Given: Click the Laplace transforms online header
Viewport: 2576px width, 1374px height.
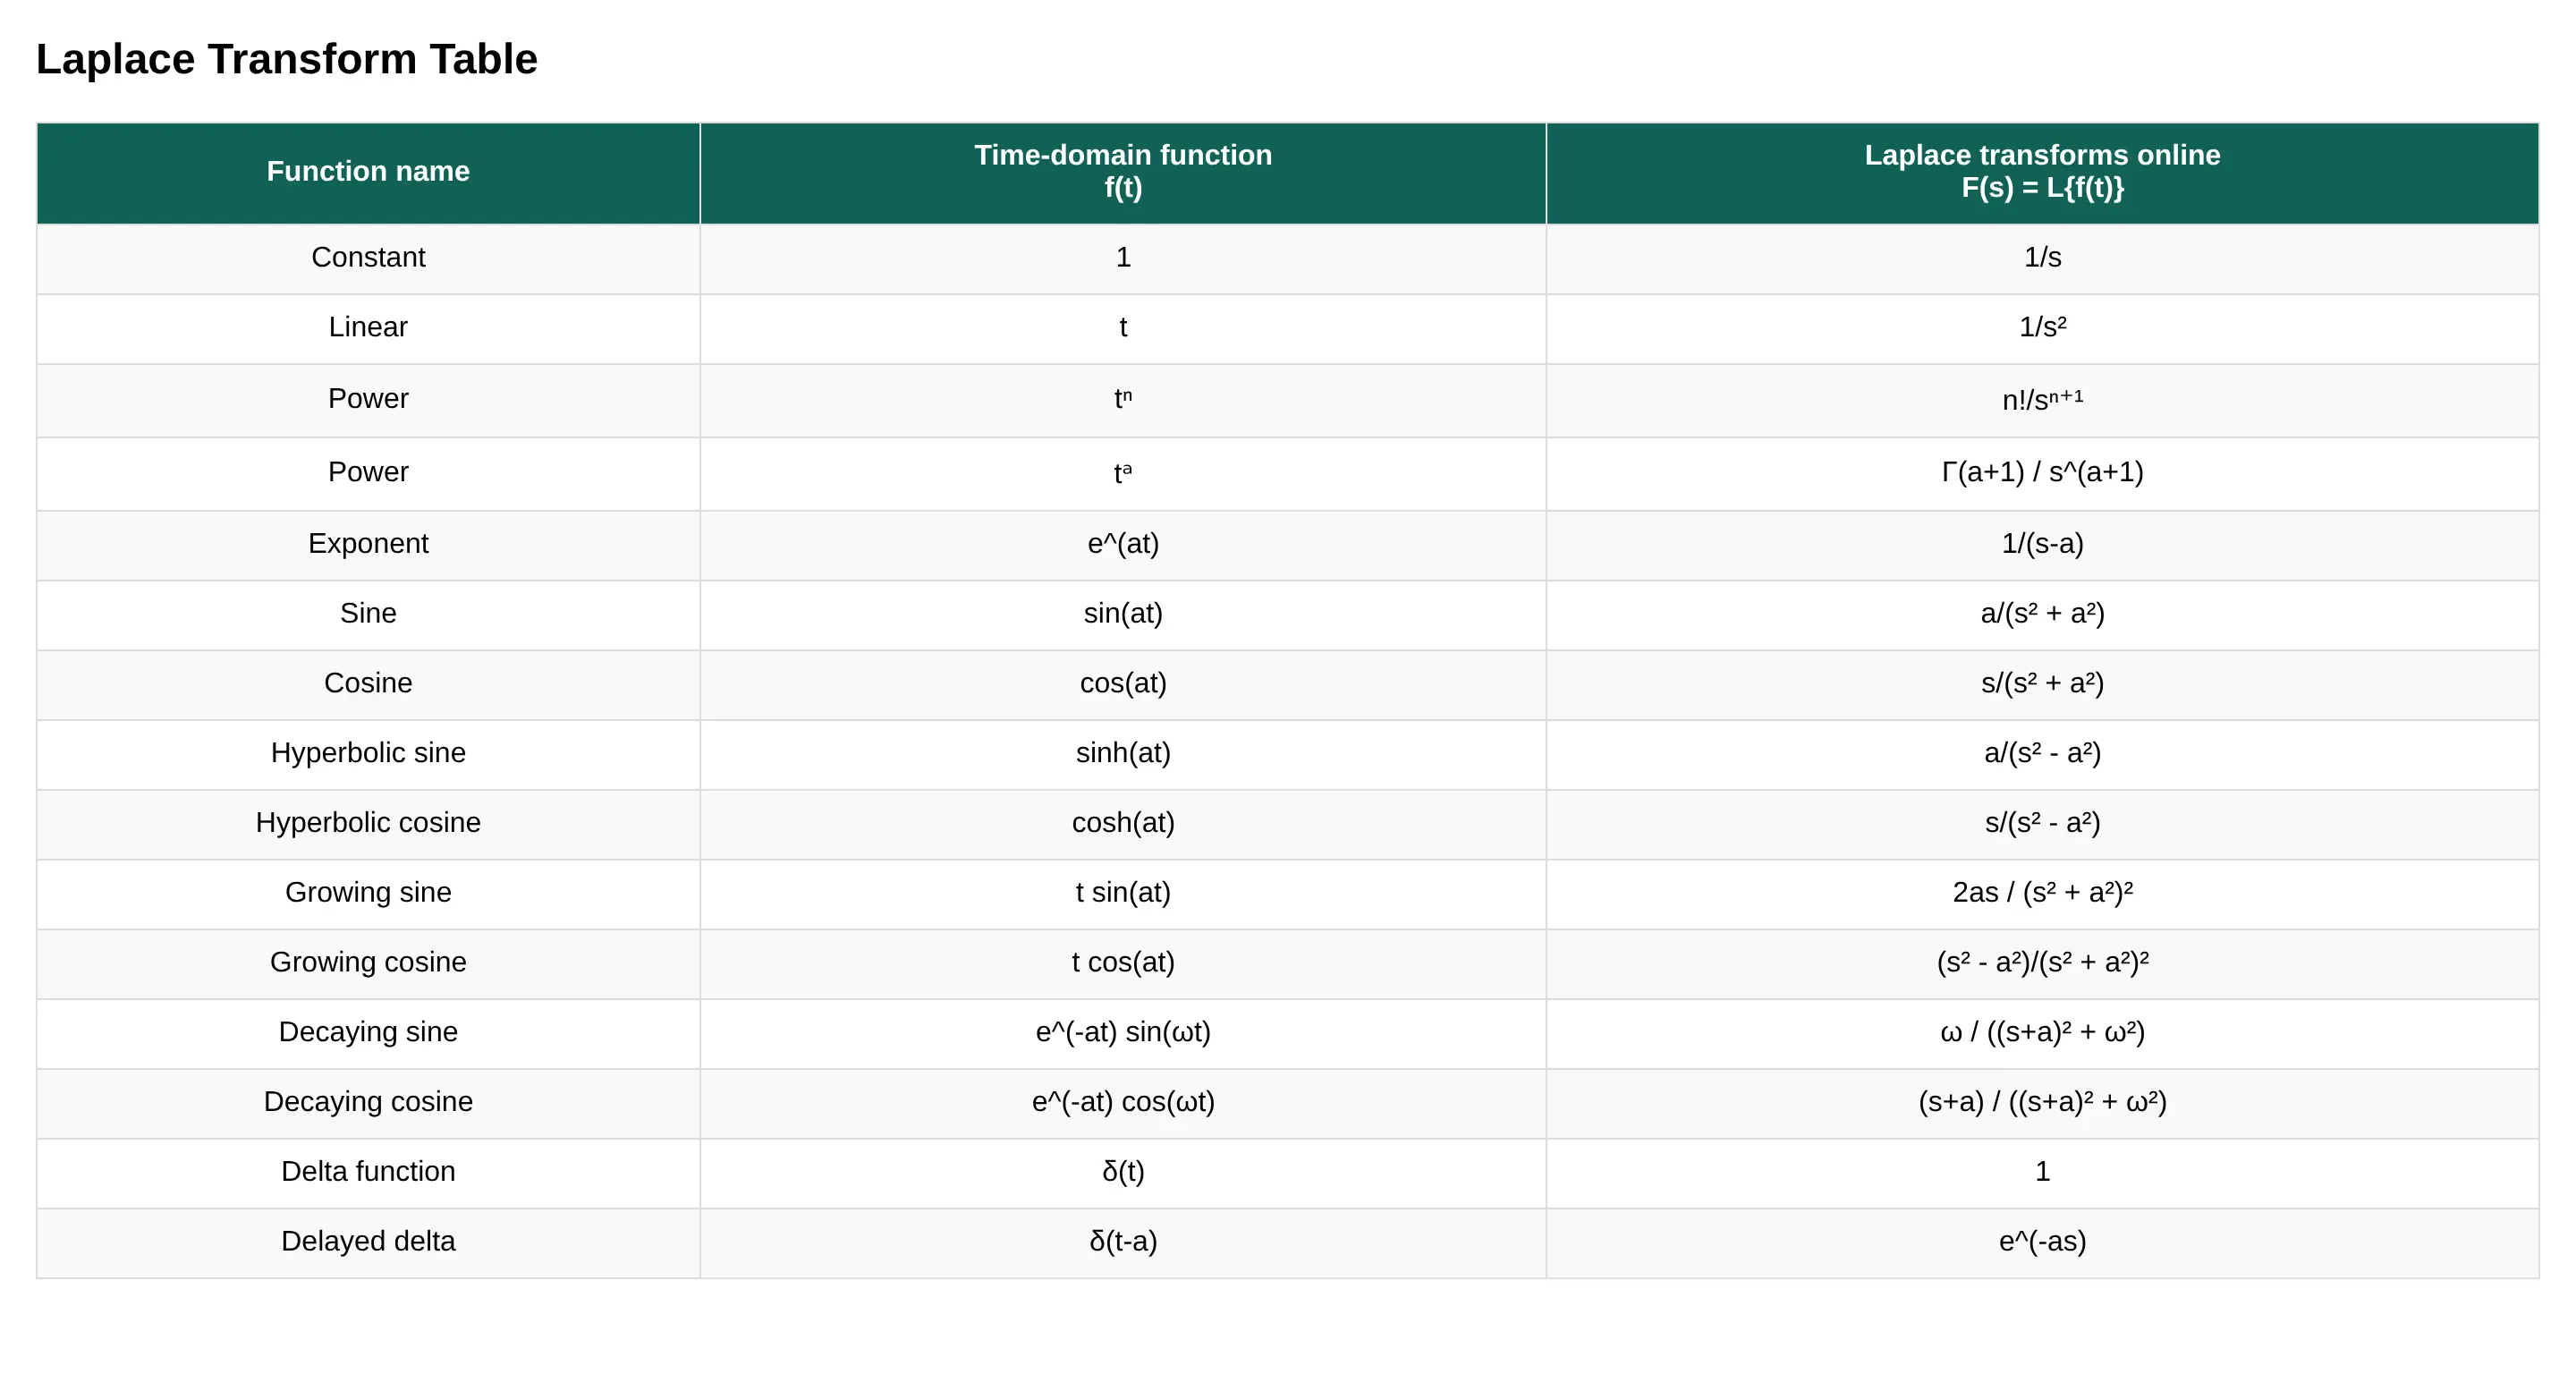Looking at the screenshot, I should tap(2041, 171).
